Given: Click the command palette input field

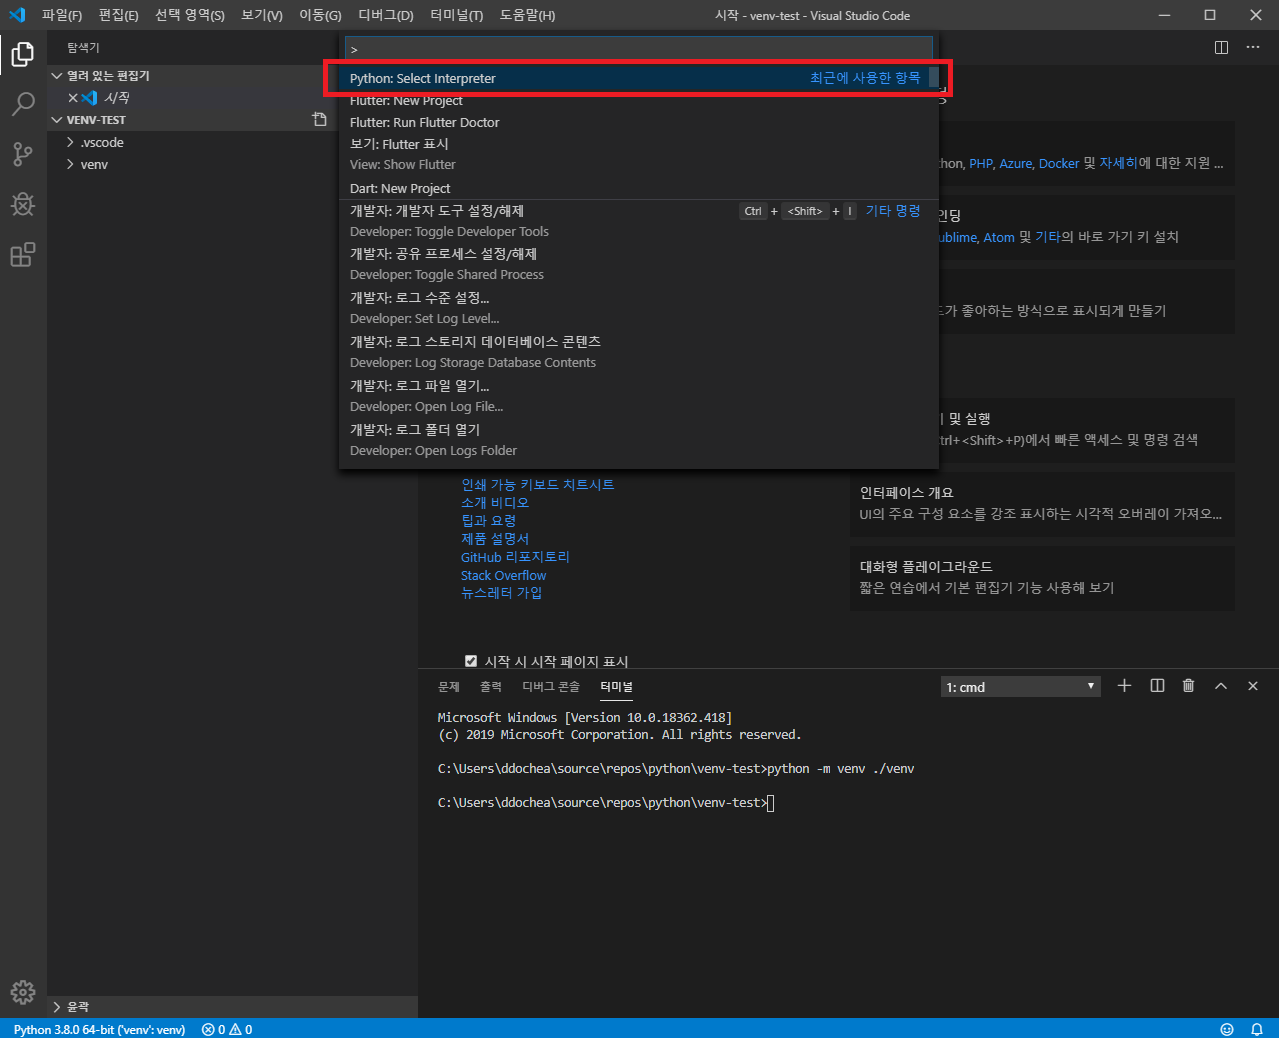Looking at the screenshot, I should pyautogui.click(x=639, y=49).
